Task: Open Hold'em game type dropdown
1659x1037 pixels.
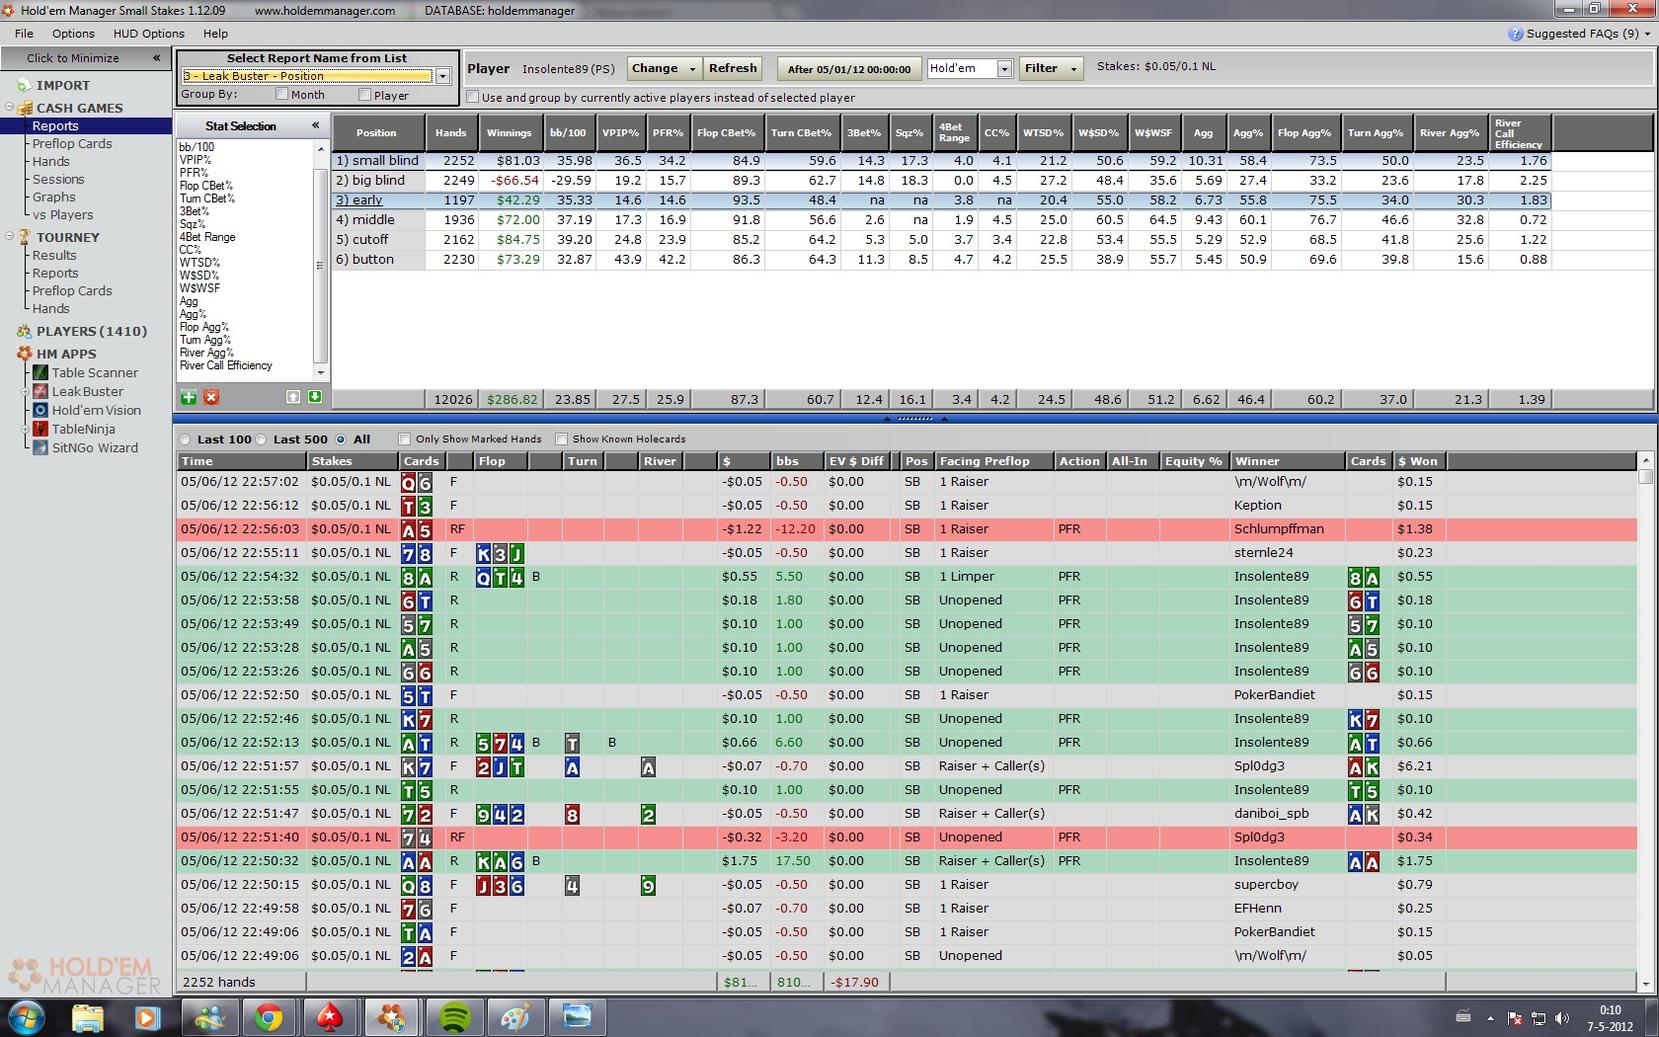Action: [1004, 68]
